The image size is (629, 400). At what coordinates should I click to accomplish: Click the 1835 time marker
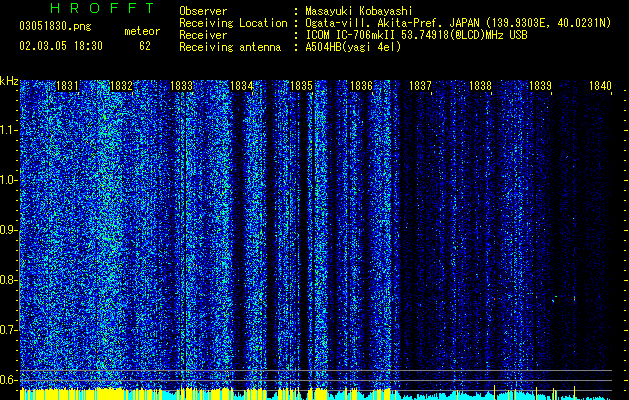click(301, 85)
